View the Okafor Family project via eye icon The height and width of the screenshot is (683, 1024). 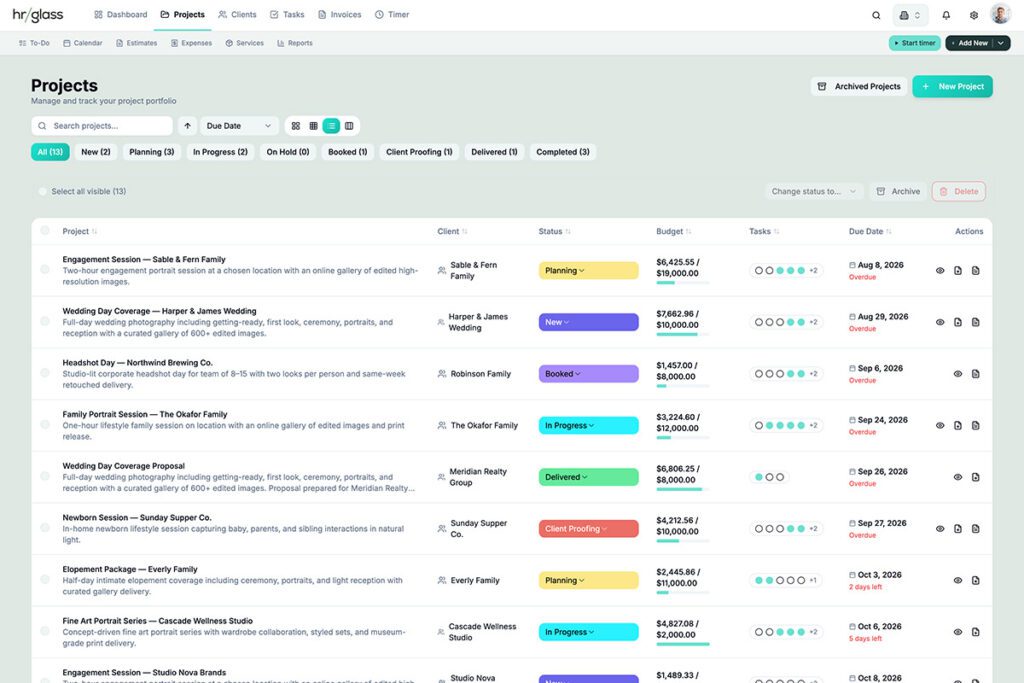click(940, 426)
